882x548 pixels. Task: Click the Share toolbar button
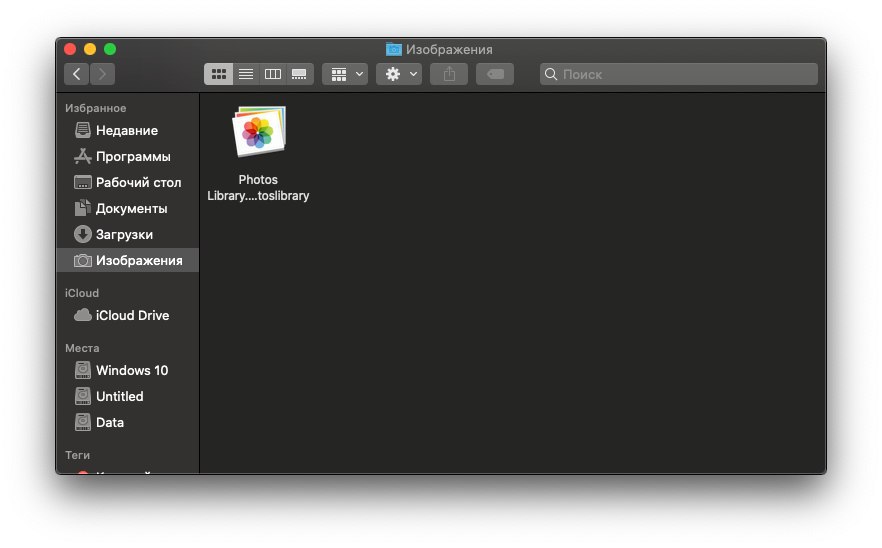tap(449, 74)
